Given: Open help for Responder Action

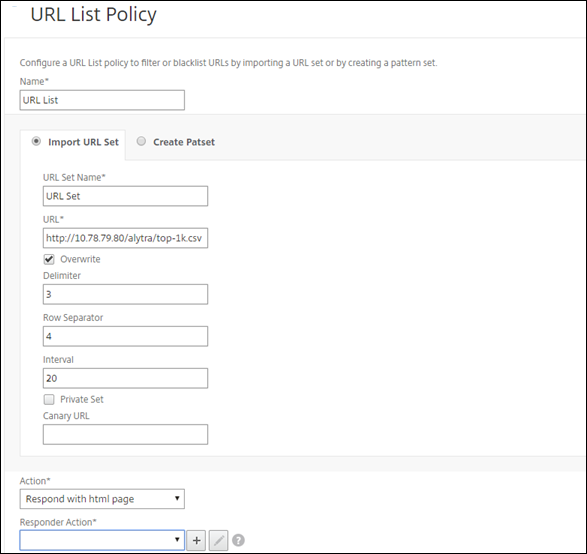Looking at the screenshot, I should pos(238,540).
